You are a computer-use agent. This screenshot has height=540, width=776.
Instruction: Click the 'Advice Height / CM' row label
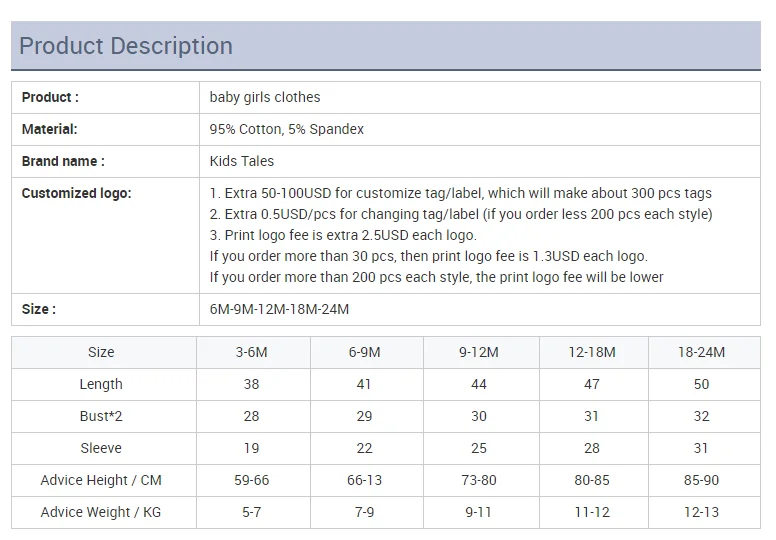coord(101,480)
